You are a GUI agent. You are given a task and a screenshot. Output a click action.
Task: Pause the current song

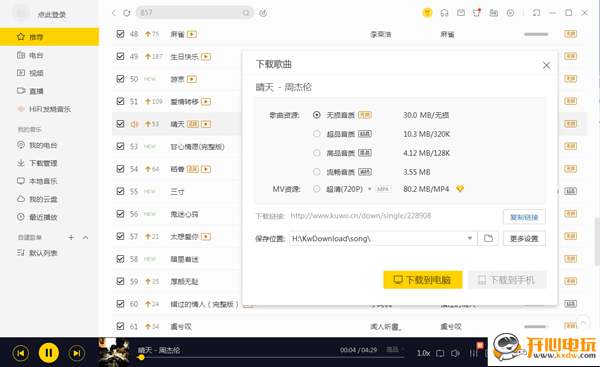(x=49, y=352)
